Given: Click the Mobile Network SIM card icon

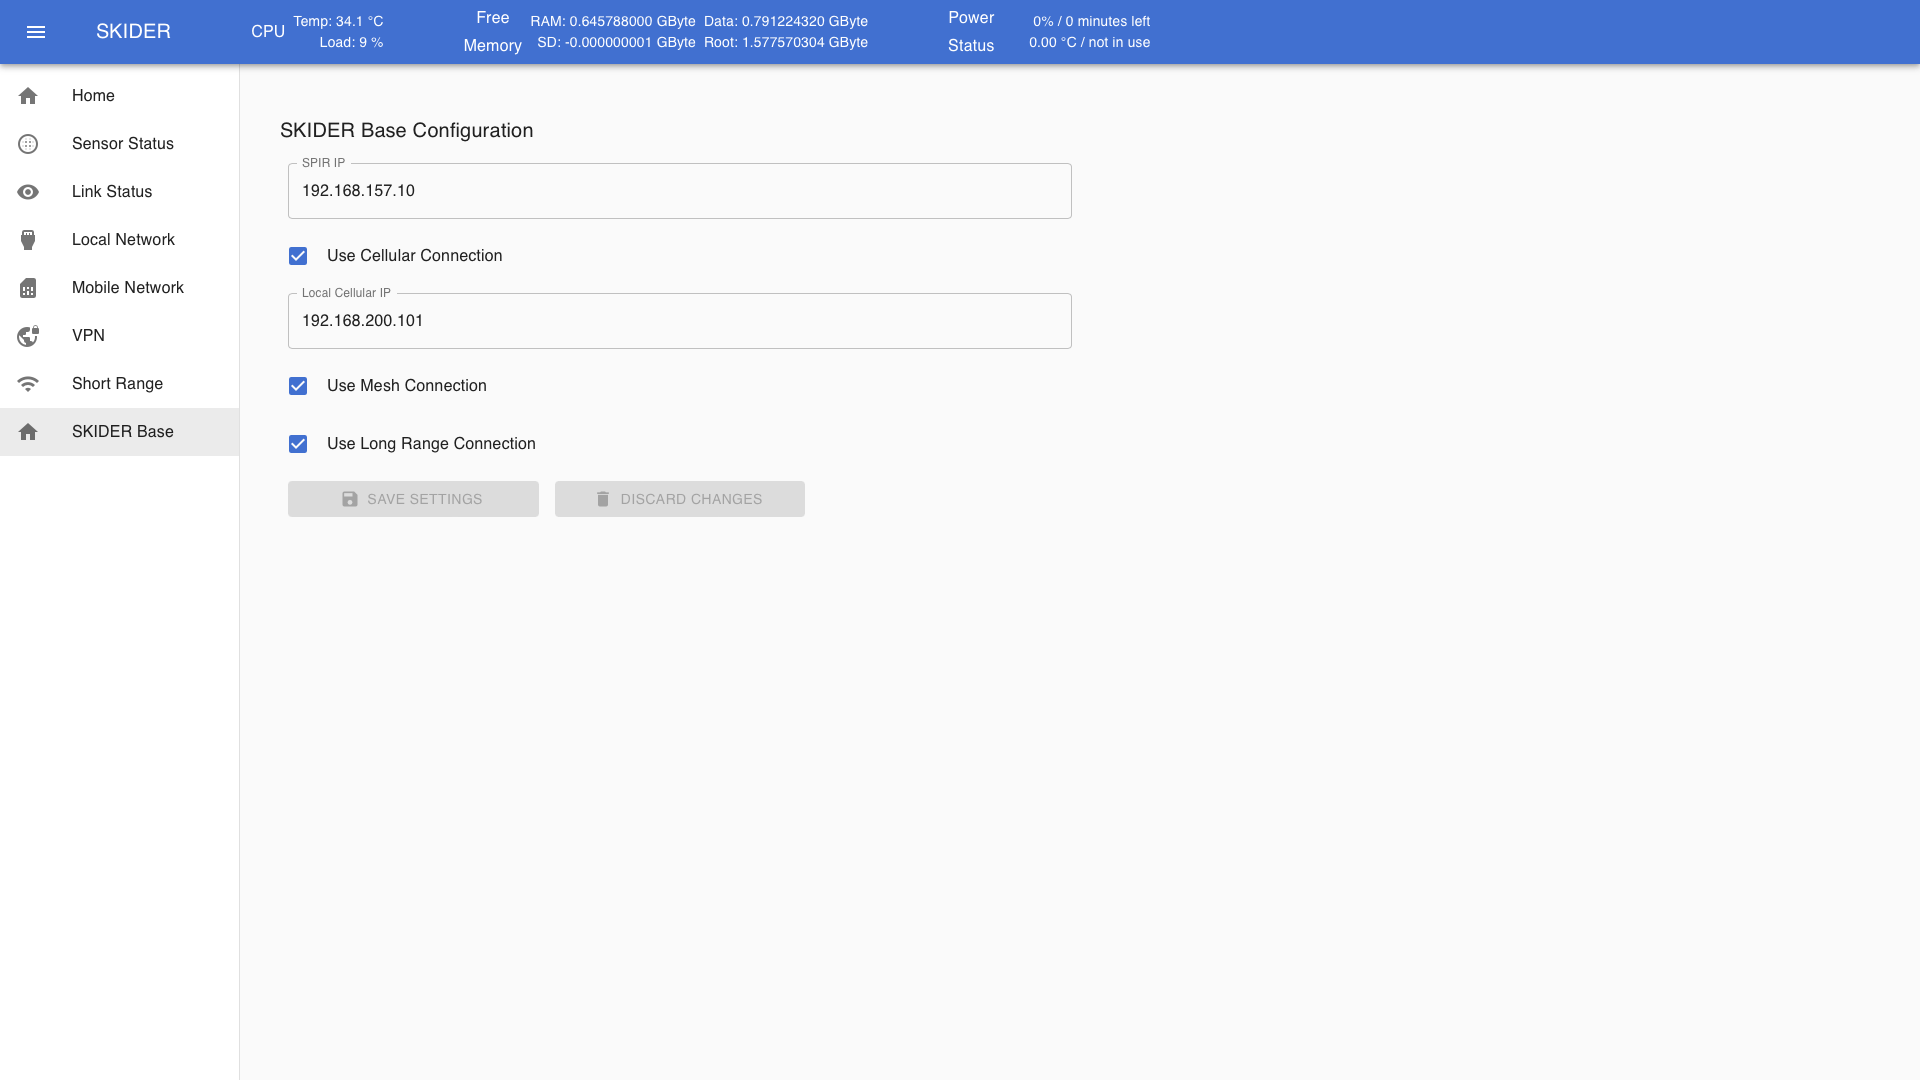Looking at the screenshot, I should click(28, 288).
